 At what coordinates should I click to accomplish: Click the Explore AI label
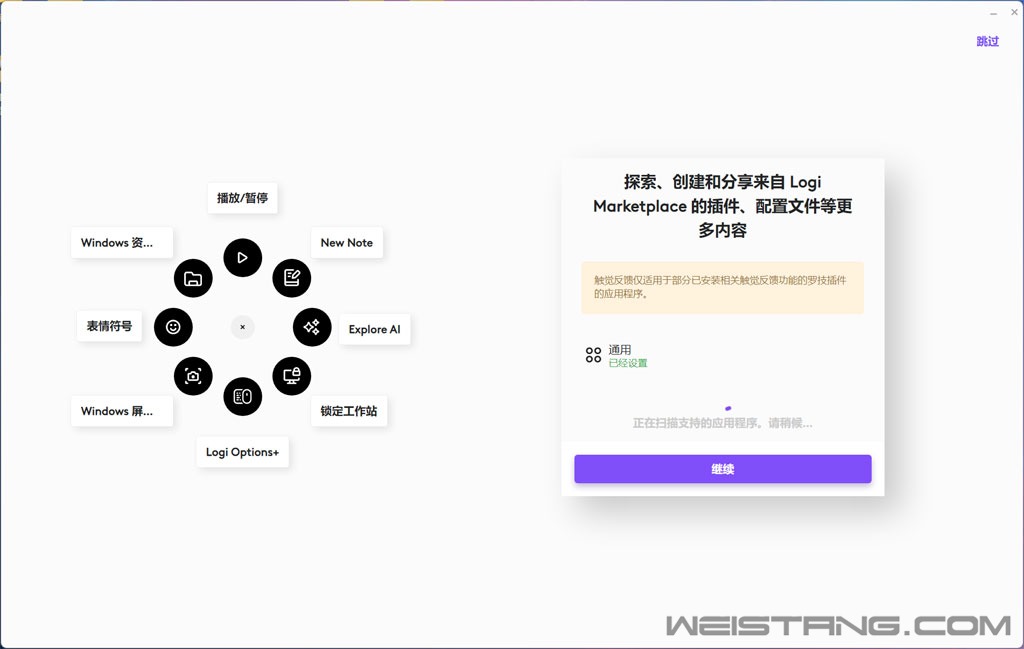[374, 329]
